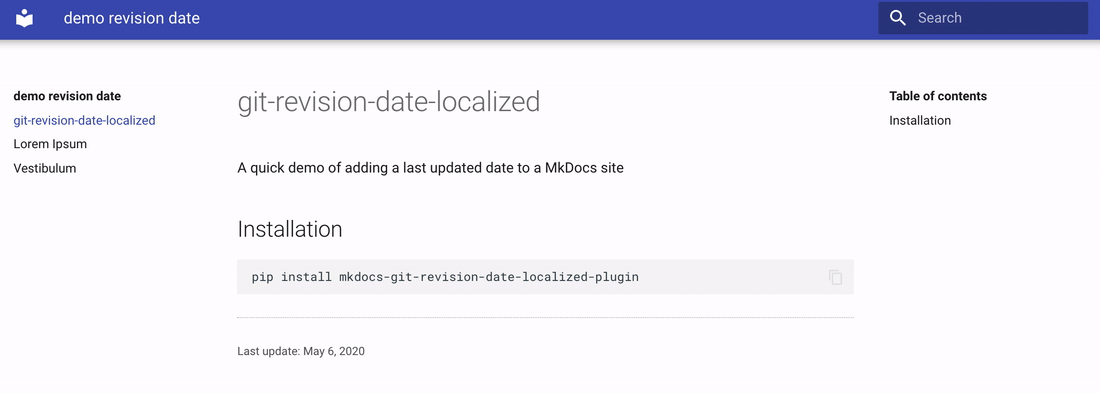This screenshot has height=393, width=1100.
Task: Click the dotted divider above Last update
Action: 545,318
